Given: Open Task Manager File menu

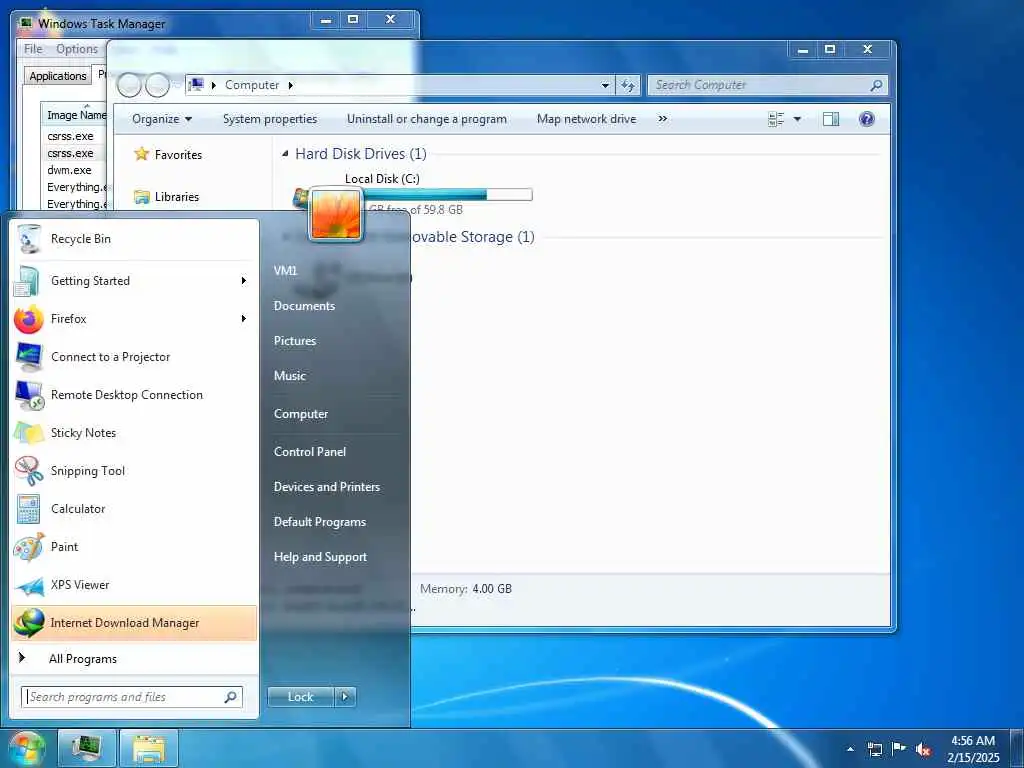Looking at the screenshot, I should (x=33, y=49).
